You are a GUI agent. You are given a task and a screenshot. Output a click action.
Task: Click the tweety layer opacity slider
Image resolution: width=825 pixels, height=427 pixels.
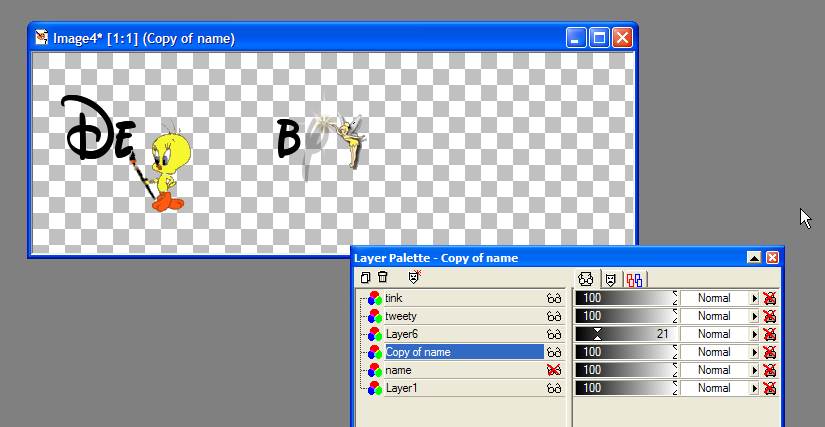pos(627,316)
